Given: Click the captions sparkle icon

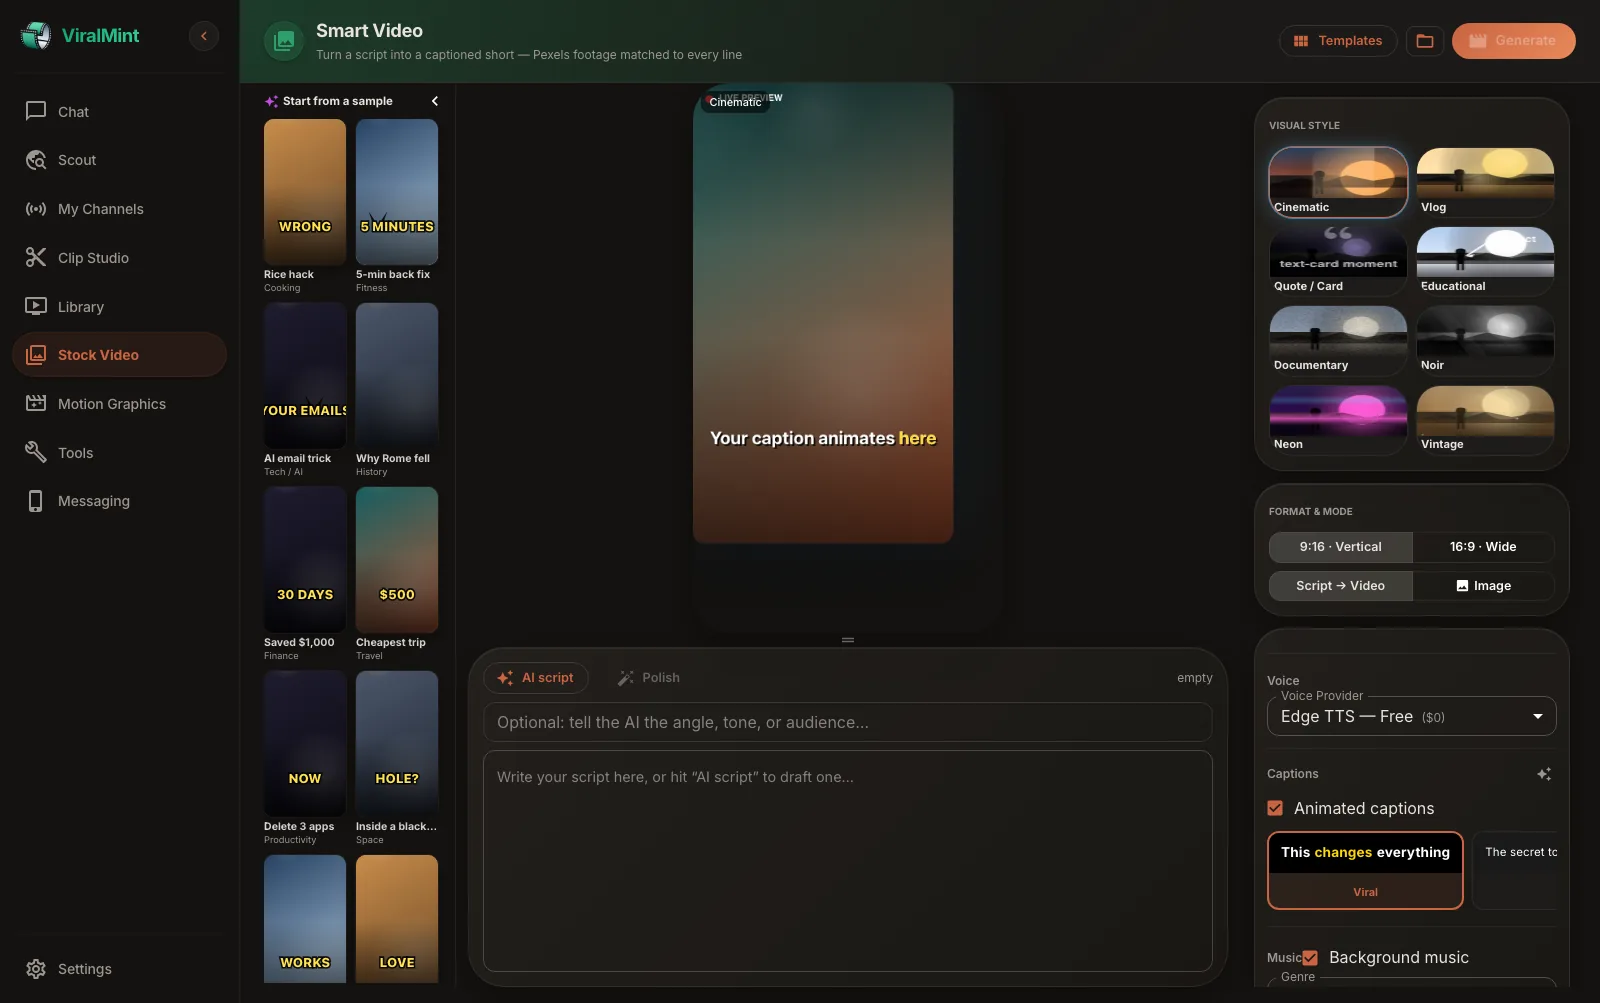Looking at the screenshot, I should click(1544, 774).
